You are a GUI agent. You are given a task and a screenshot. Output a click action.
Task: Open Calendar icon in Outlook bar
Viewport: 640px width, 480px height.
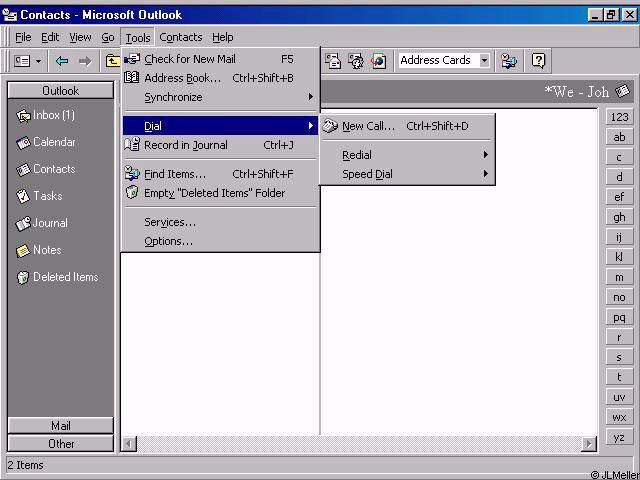point(23,143)
